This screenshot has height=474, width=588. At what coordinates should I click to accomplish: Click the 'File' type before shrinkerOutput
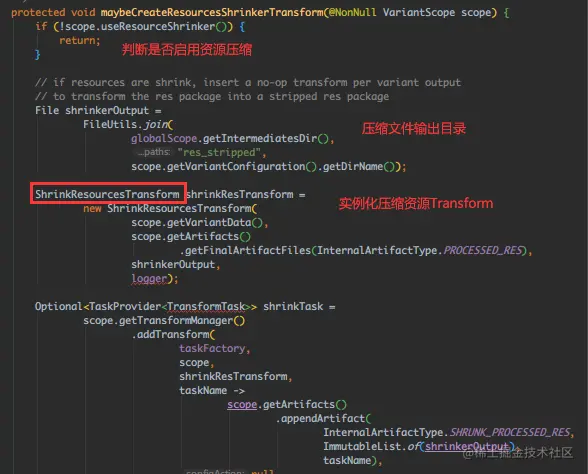point(47,110)
